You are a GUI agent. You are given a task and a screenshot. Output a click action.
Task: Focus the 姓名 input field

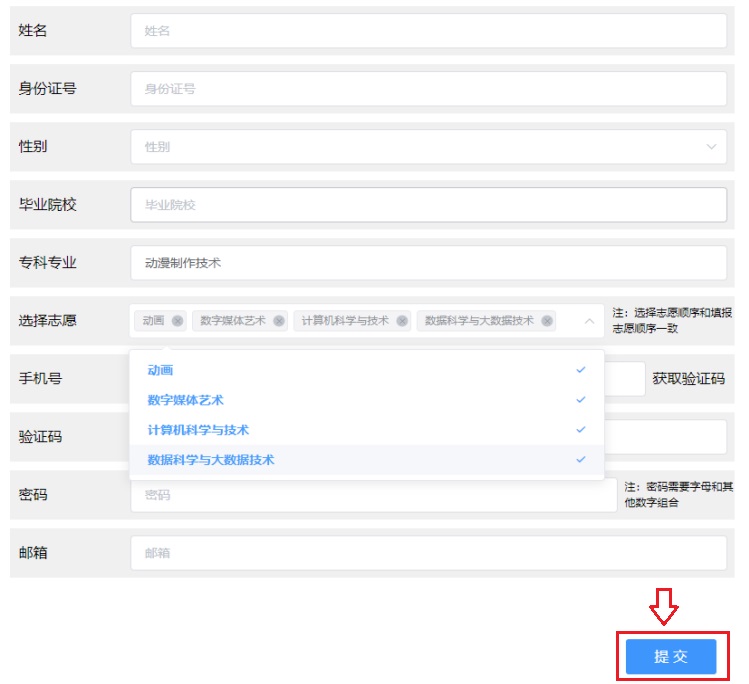[427, 31]
